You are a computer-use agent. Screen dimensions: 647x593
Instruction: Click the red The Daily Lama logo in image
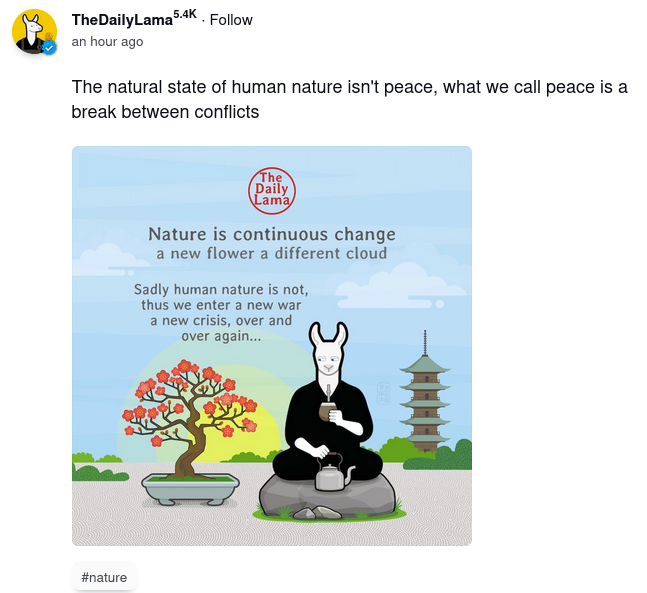[x=272, y=191]
